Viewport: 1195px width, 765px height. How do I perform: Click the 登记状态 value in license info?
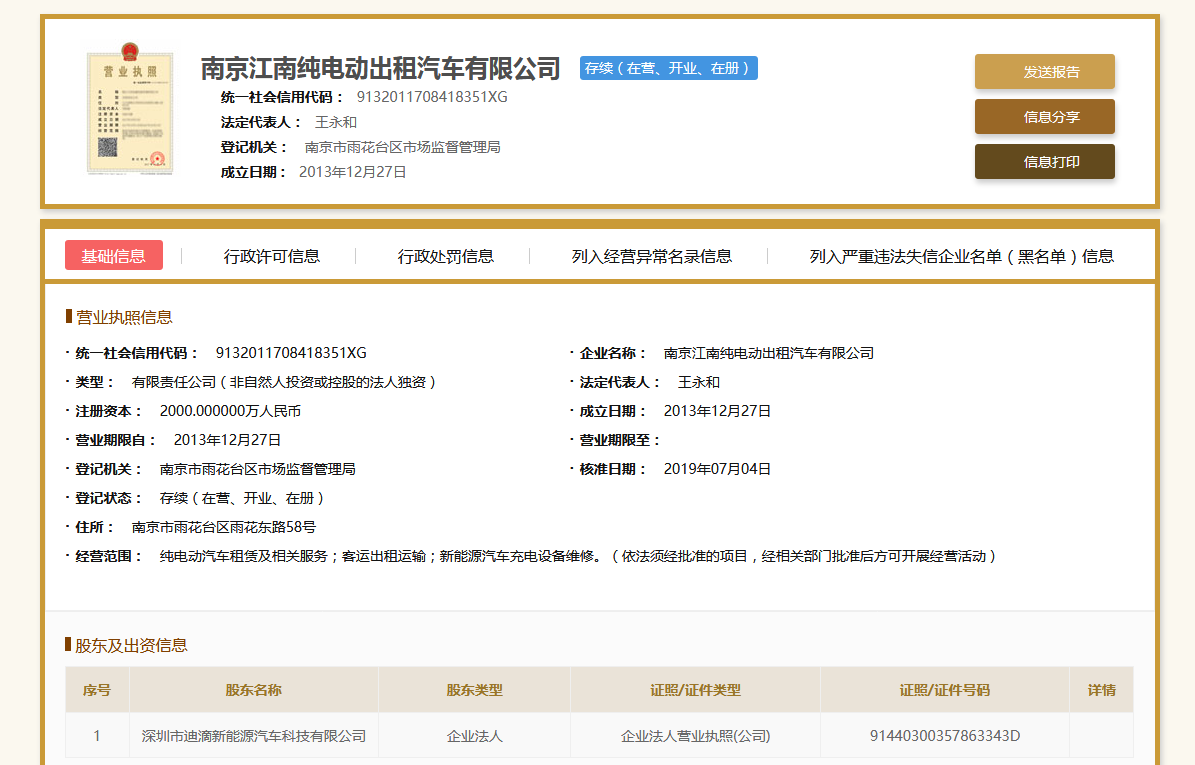242,498
